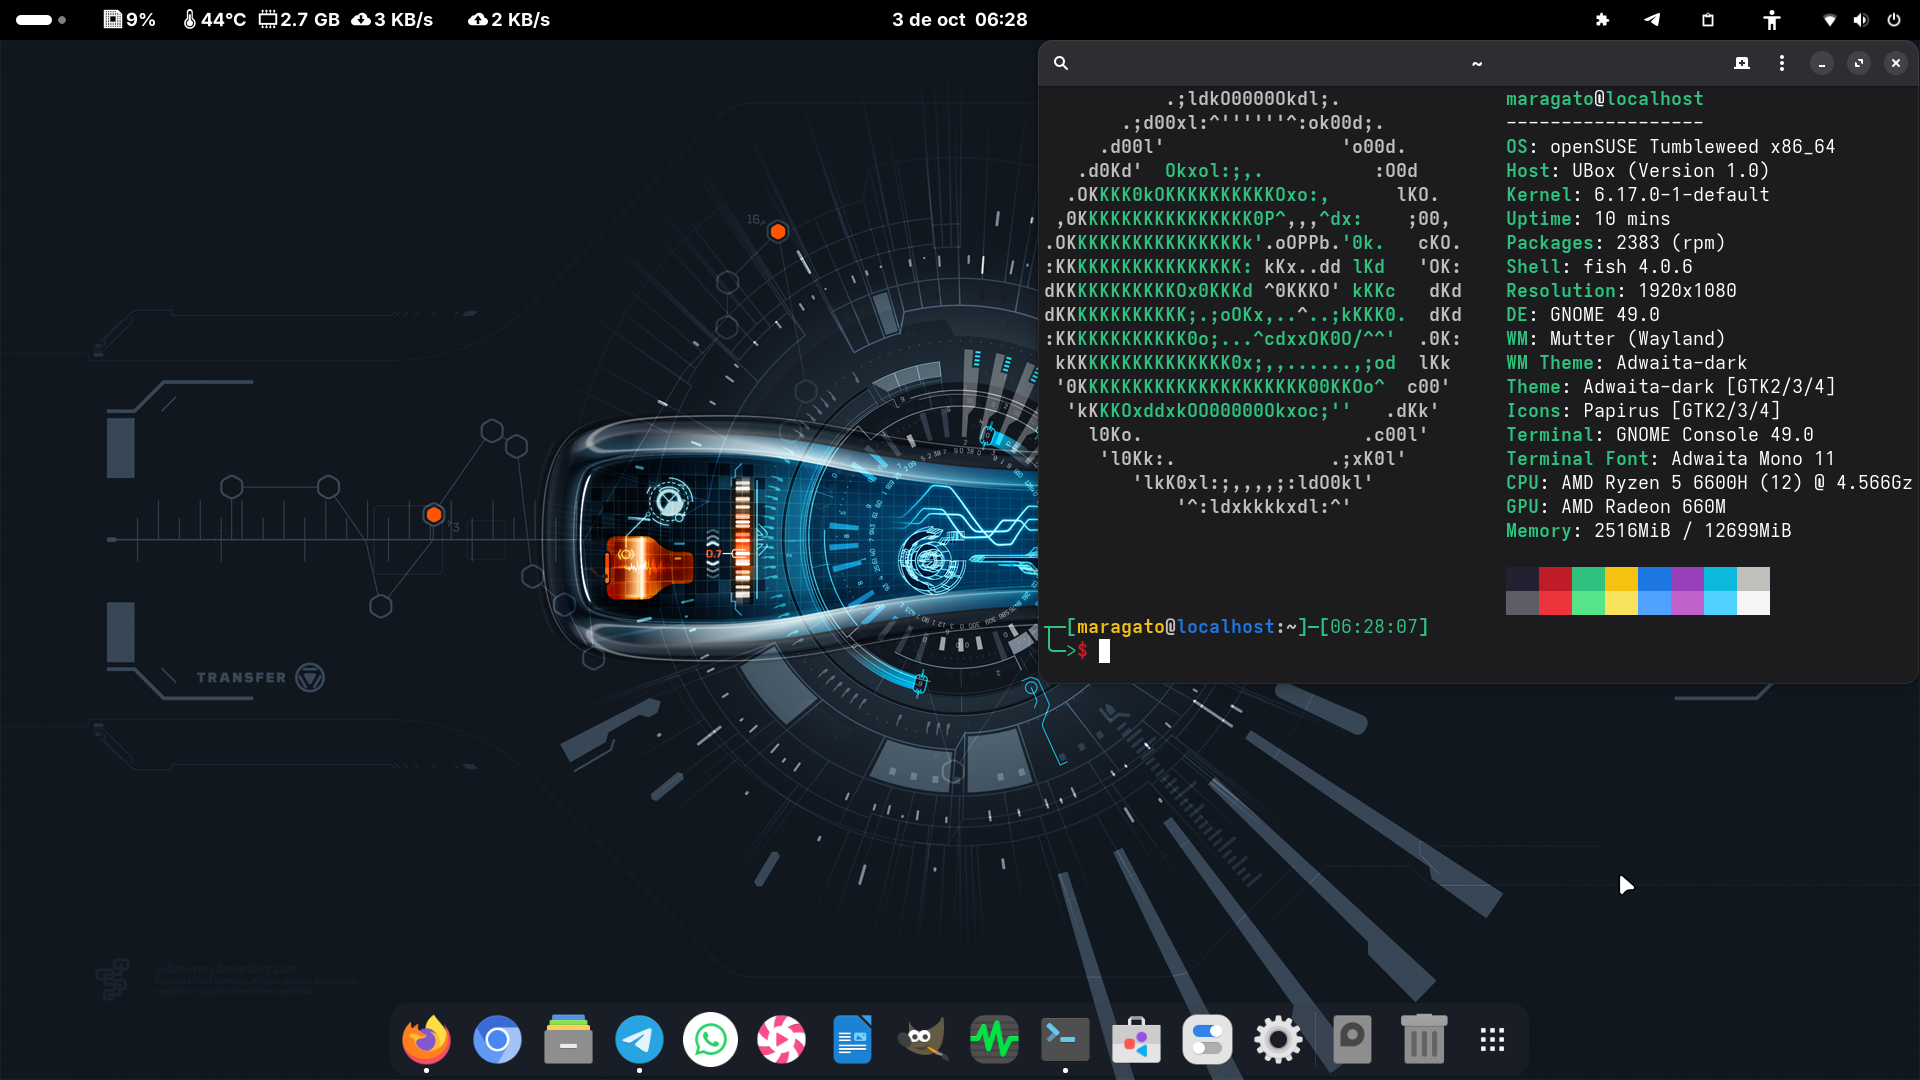Open the Trash in dock
The height and width of the screenshot is (1080, 1920).
[x=1423, y=1040]
